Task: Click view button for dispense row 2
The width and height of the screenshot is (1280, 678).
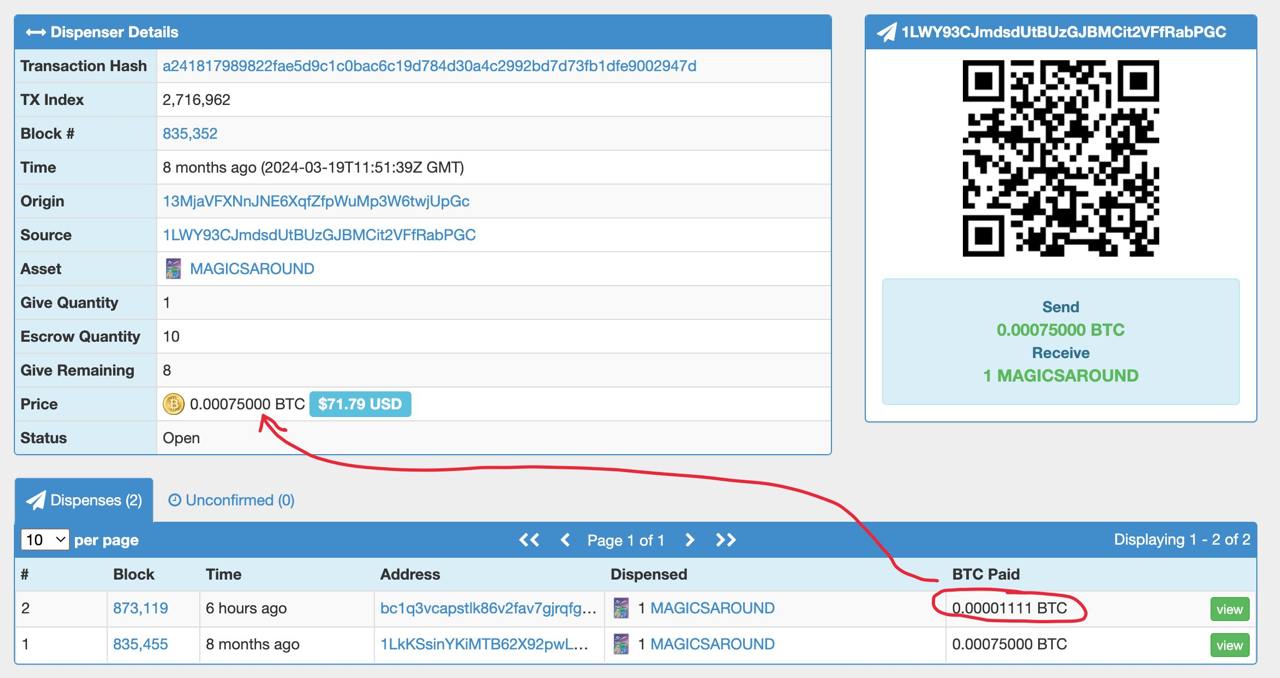Action: [1230, 609]
